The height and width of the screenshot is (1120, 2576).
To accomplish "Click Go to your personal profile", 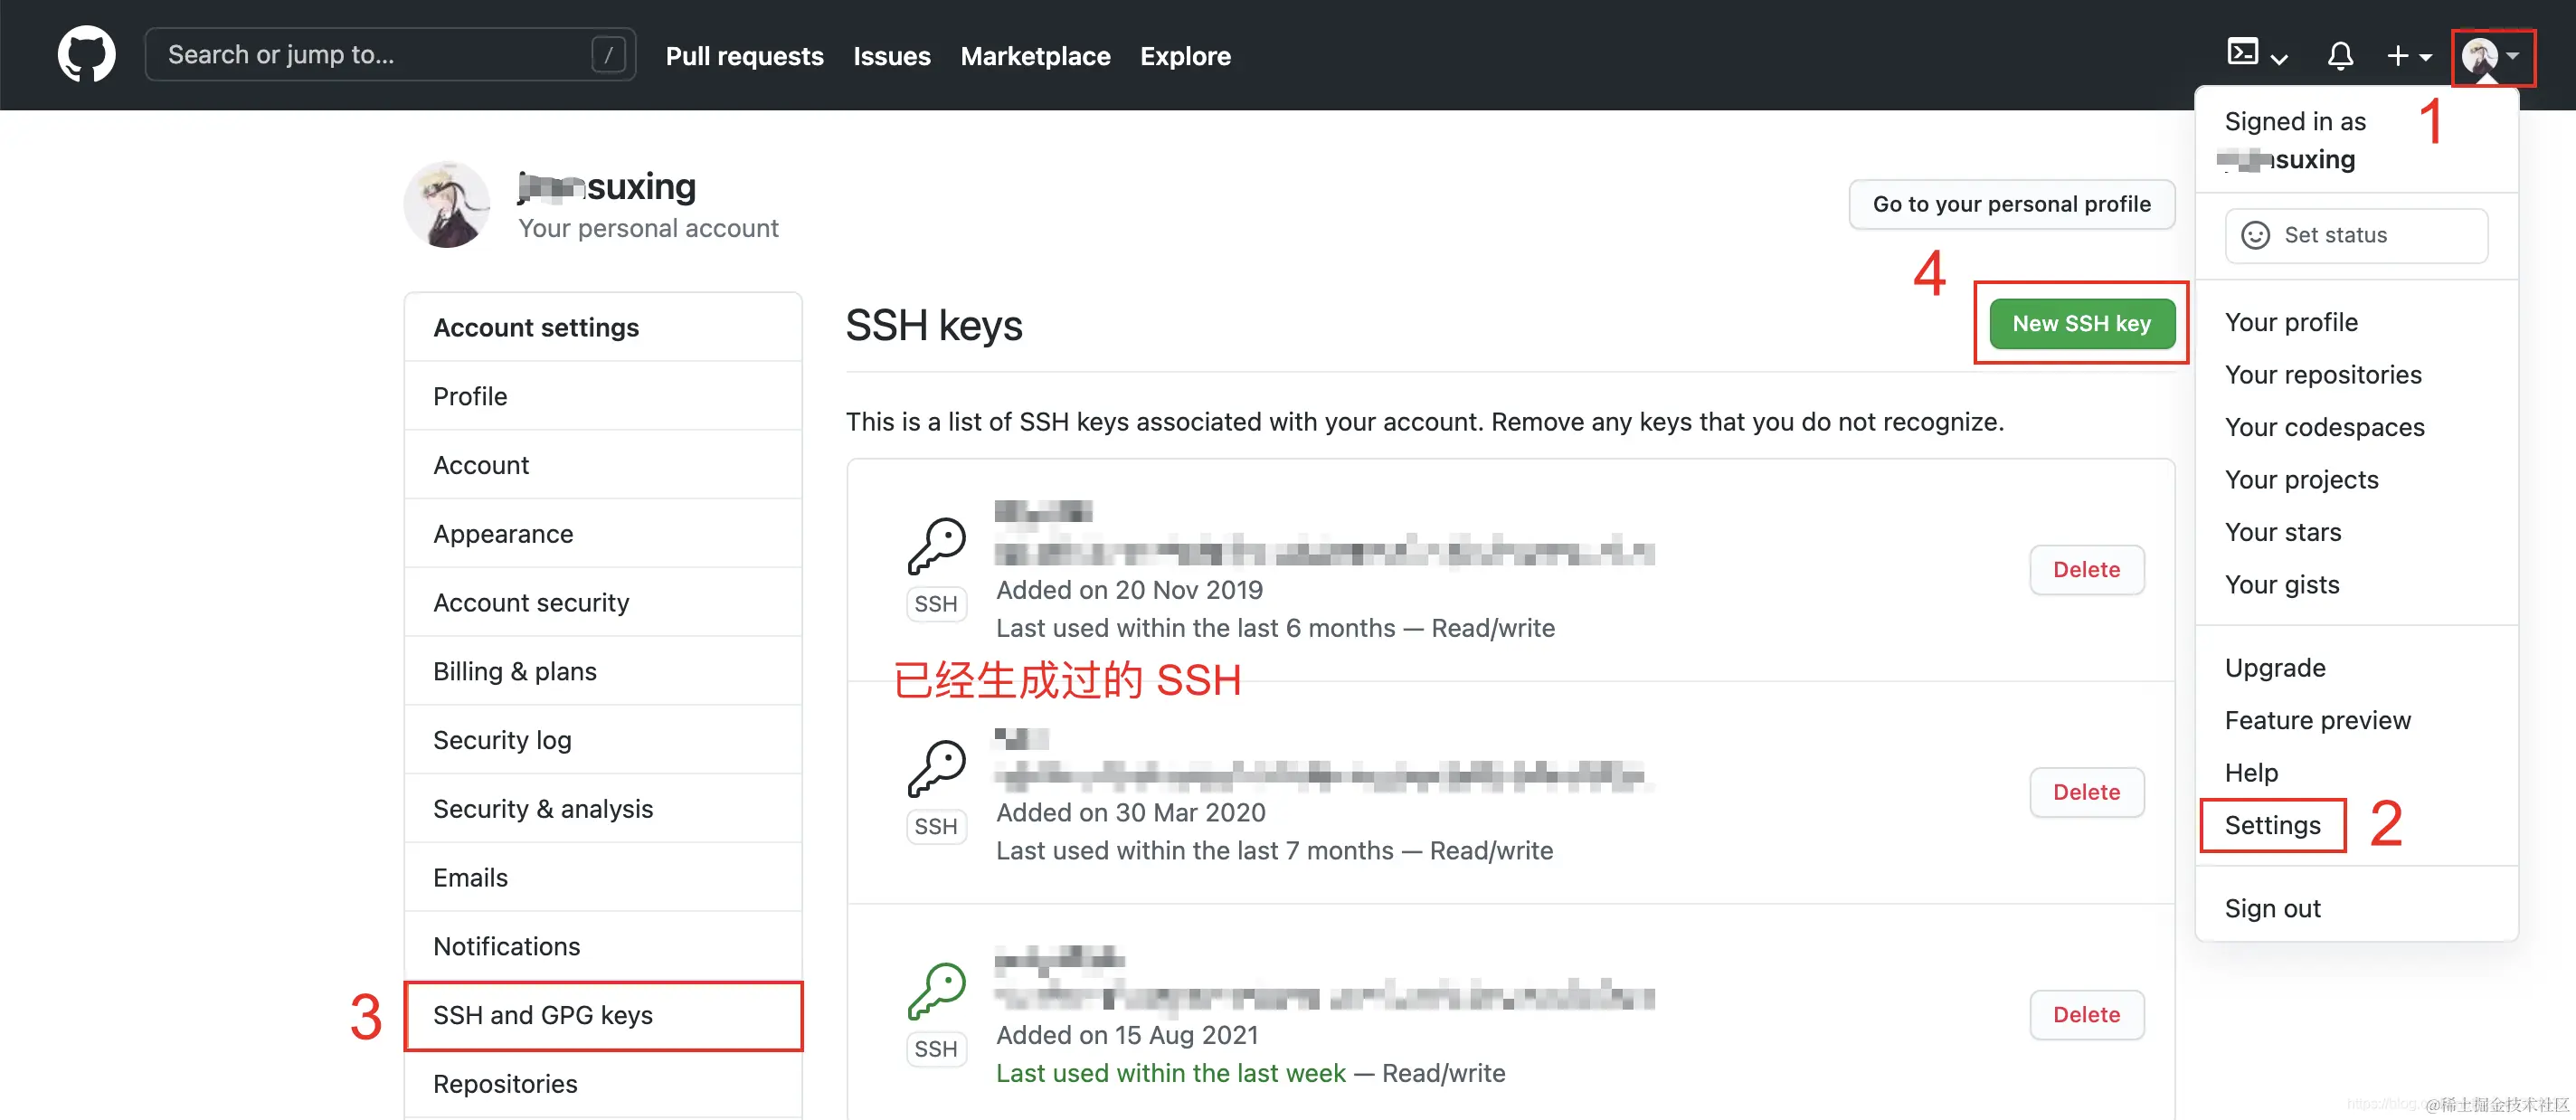I will [2011, 204].
